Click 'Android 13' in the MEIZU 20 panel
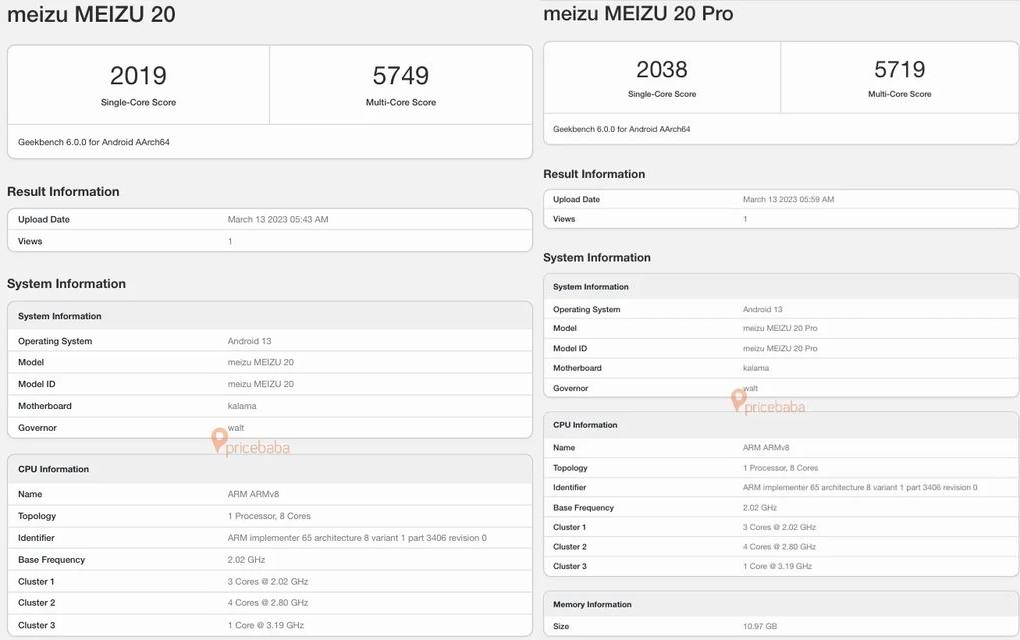 pos(249,341)
